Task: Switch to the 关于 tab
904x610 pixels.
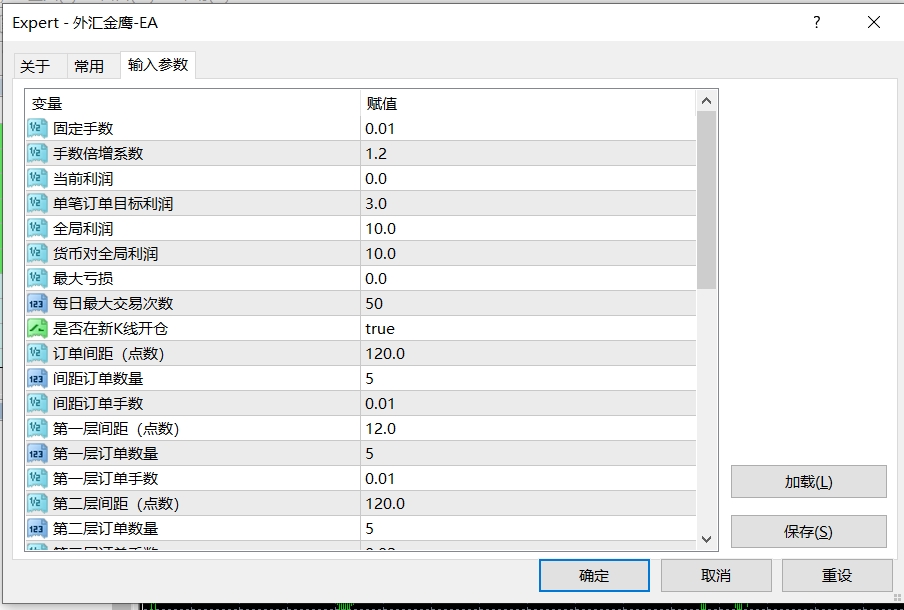Action: pyautogui.click(x=35, y=66)
